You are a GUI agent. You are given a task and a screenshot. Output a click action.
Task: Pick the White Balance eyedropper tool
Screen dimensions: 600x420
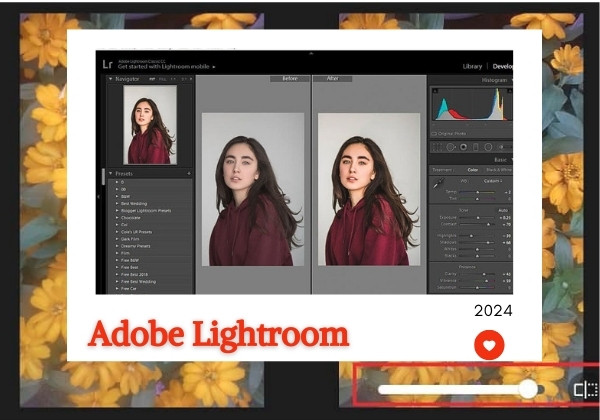tap(438, 184)
